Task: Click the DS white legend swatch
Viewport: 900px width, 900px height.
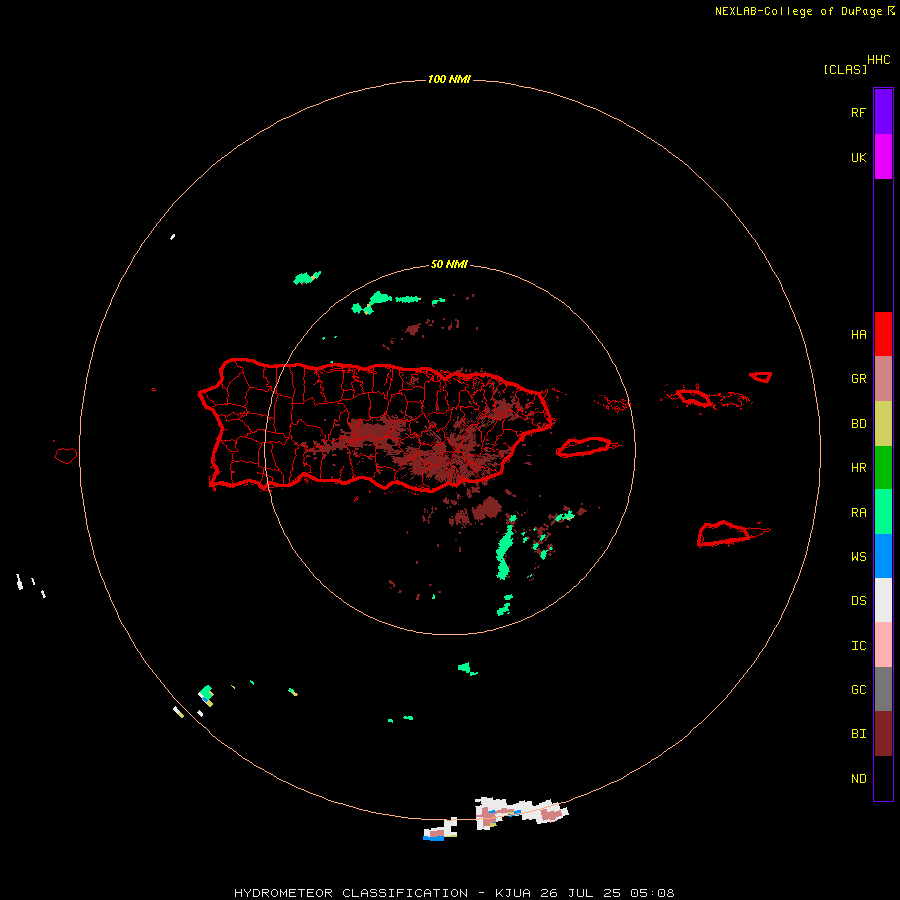Action: tap(883, 600)
